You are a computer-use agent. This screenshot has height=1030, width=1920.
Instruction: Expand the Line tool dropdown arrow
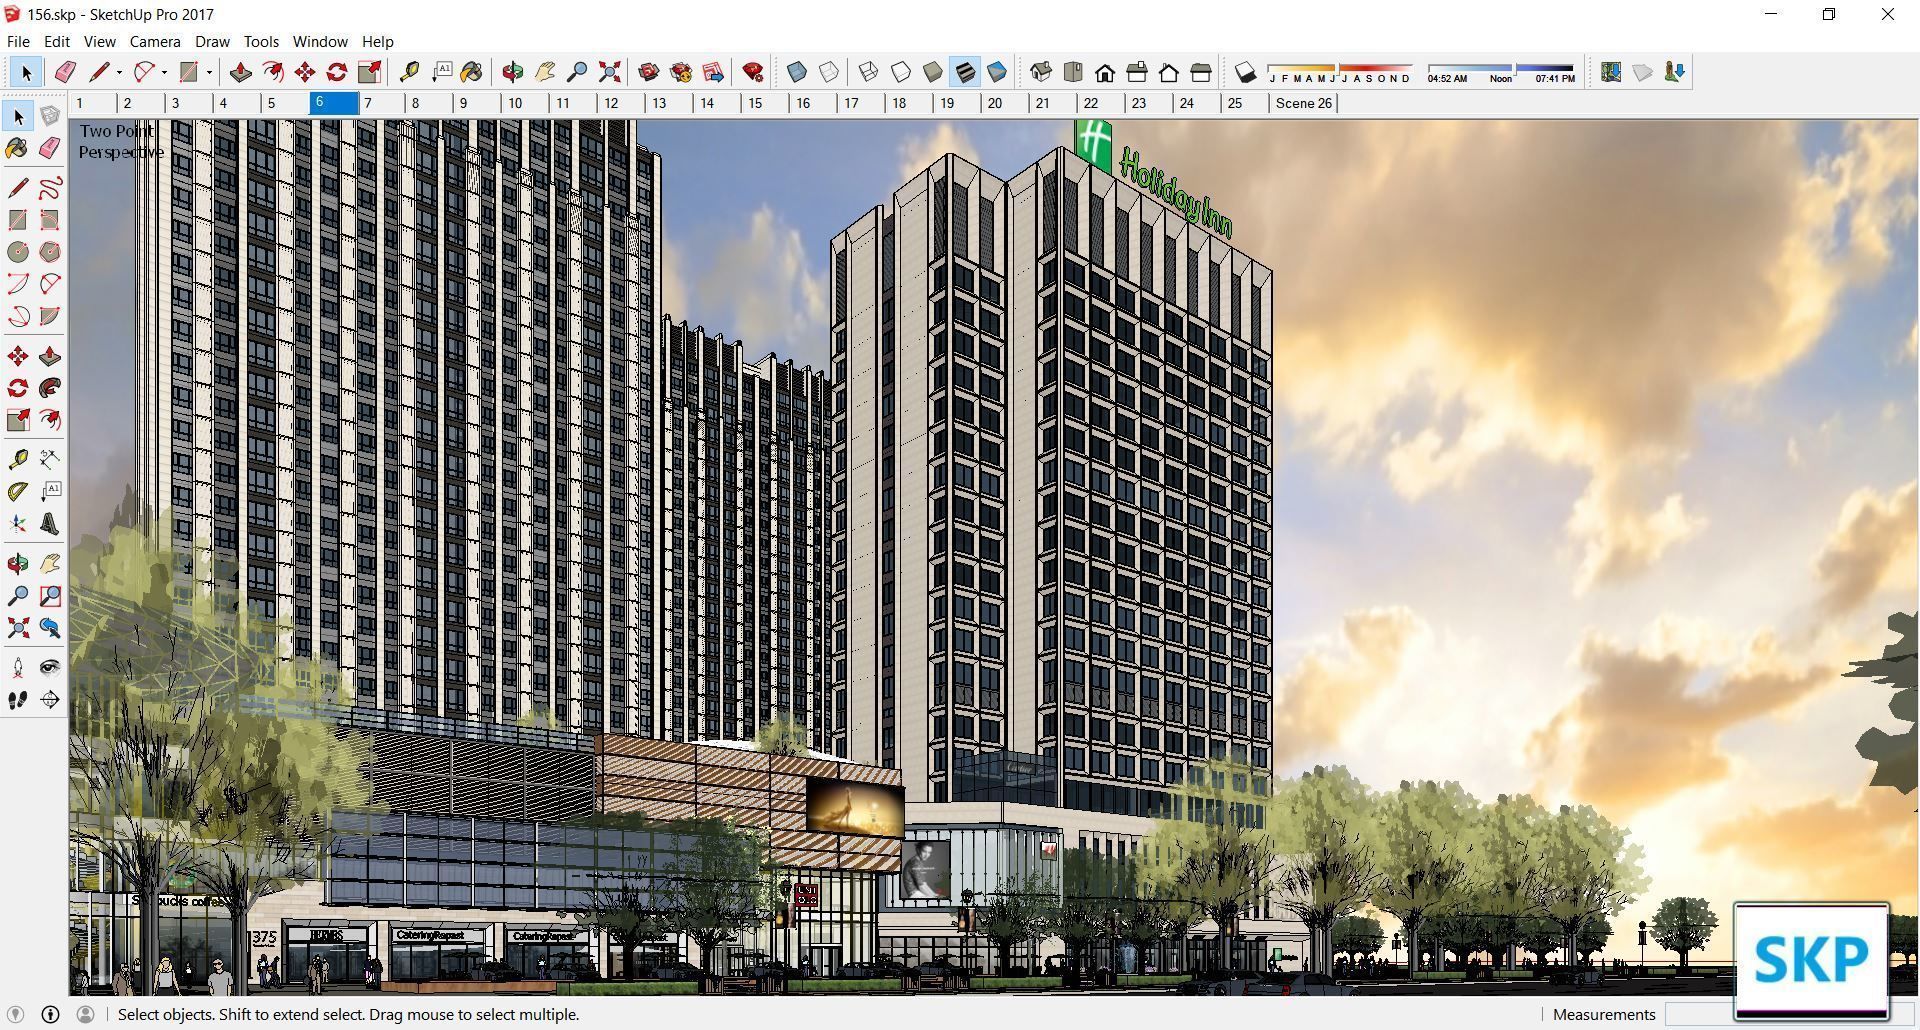click(x=119, y=72)
